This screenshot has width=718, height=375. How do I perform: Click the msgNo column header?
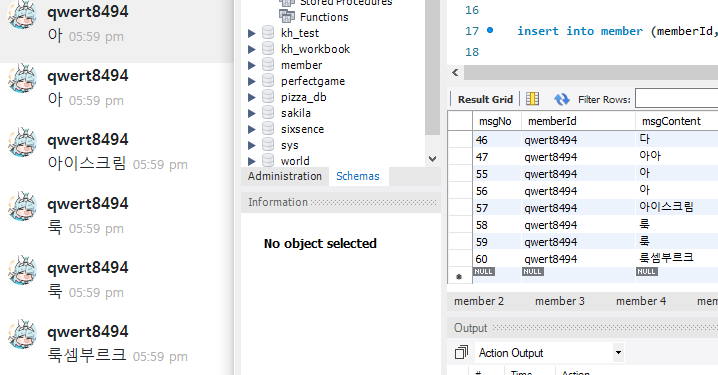coord(497,121)
